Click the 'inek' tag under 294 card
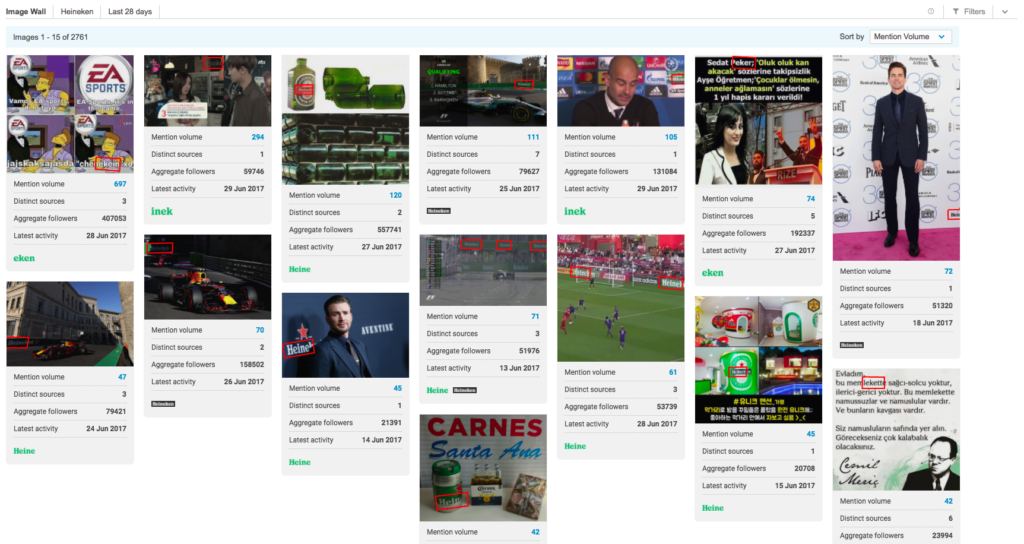Screen dimensions: 1024x544 (162, 211)
